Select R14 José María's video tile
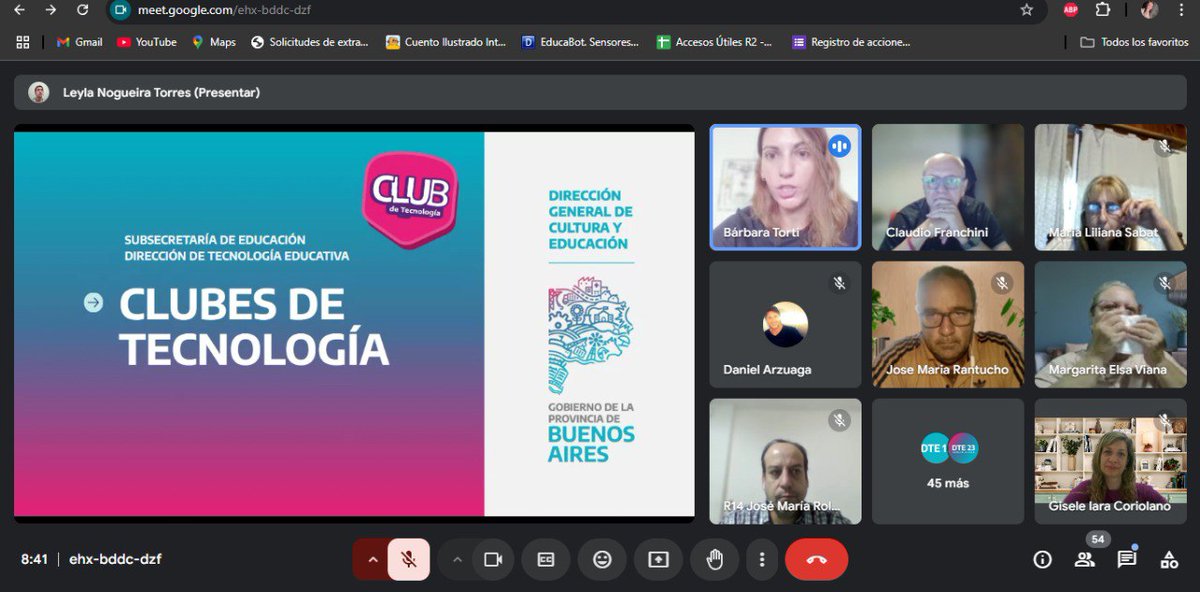The width and height of the screenshot is (1200, 592). tap(785, 461)
